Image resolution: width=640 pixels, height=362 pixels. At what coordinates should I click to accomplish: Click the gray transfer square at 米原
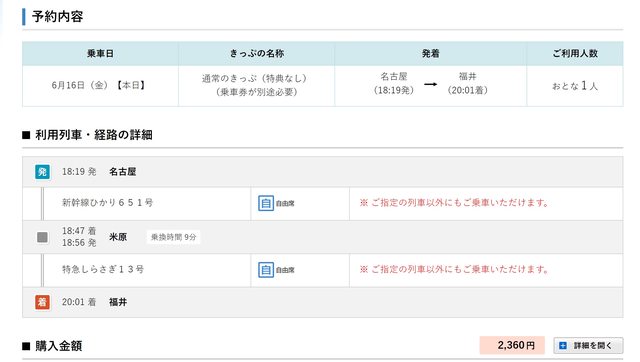pyautogui.click(x=42, y=237)
